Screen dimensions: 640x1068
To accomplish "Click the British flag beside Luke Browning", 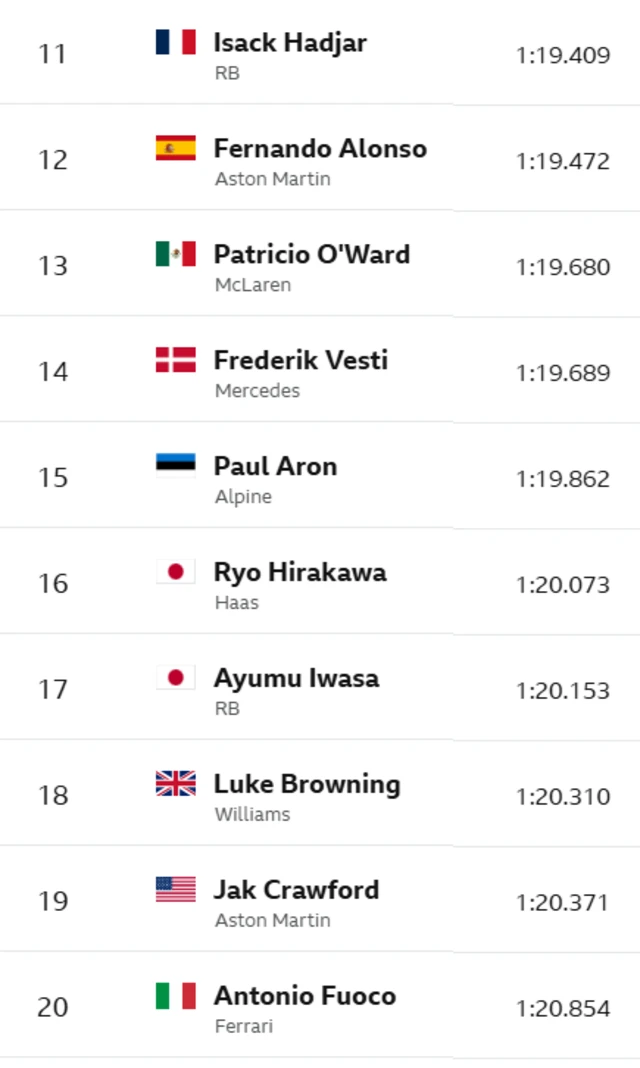I will click(175, 784).
